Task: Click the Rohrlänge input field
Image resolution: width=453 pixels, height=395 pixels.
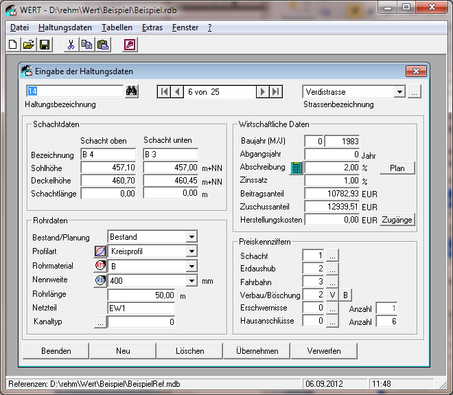Action: coord(141,295)
